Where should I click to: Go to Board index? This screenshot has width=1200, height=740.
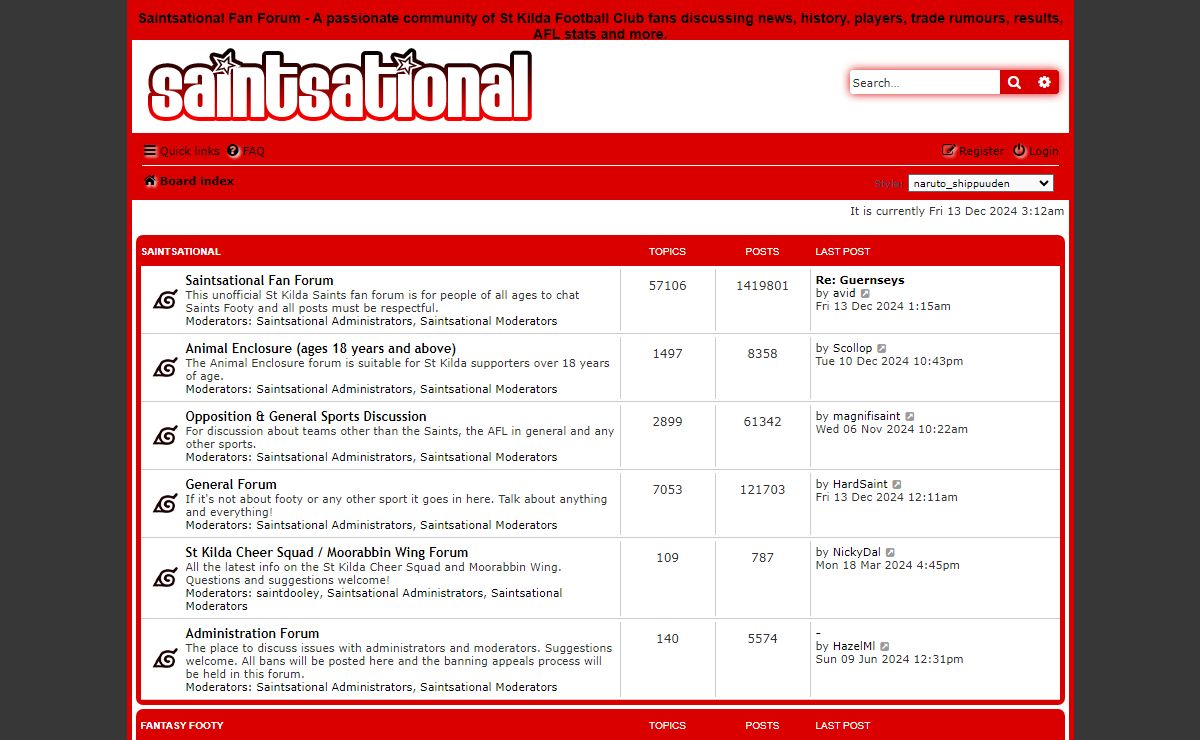pos(189,181)
